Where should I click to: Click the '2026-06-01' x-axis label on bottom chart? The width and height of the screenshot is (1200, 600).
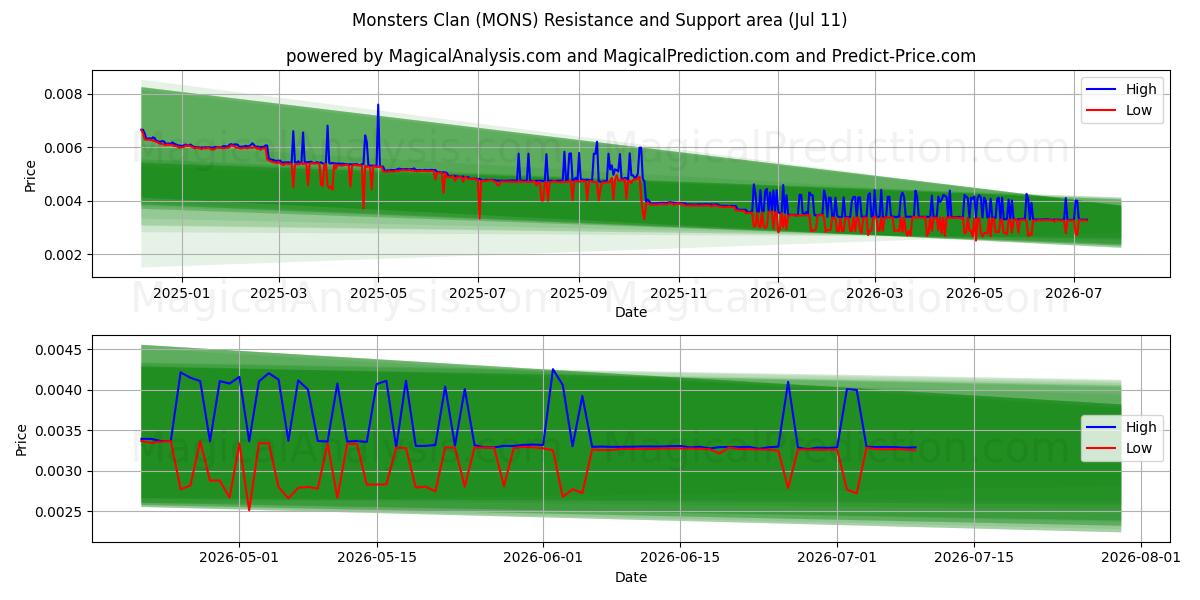(x=543, y=558)
